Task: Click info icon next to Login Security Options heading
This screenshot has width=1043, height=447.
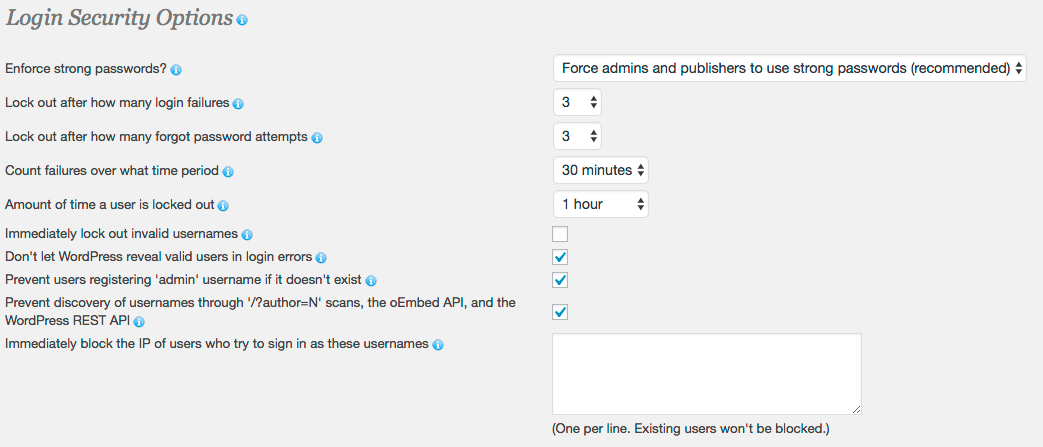Action: pyautogui.click(x=242, y=20)
